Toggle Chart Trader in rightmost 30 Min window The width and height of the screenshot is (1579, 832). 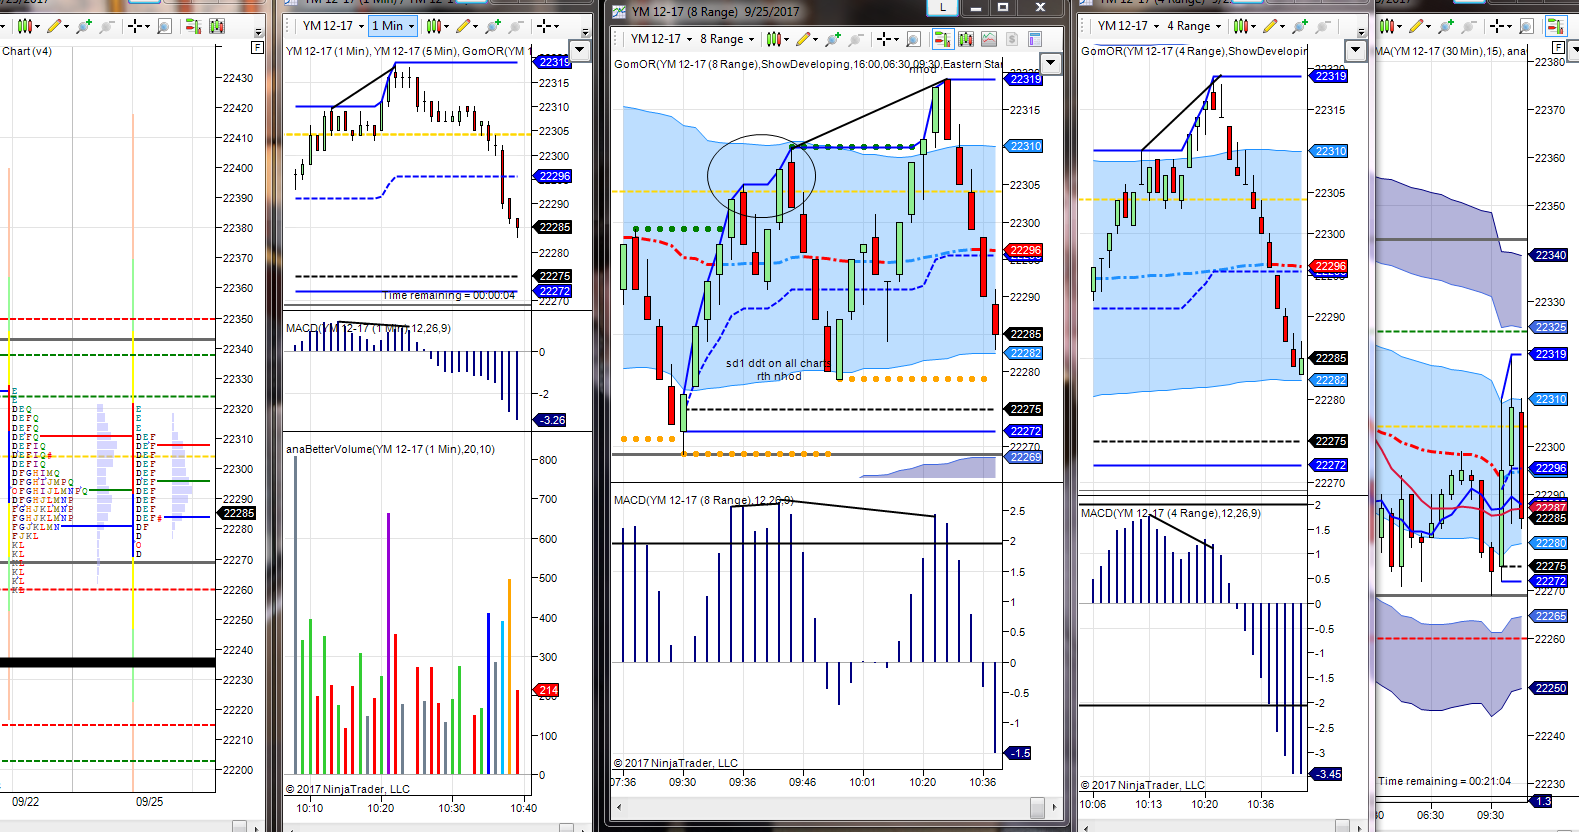(1556, 26)
